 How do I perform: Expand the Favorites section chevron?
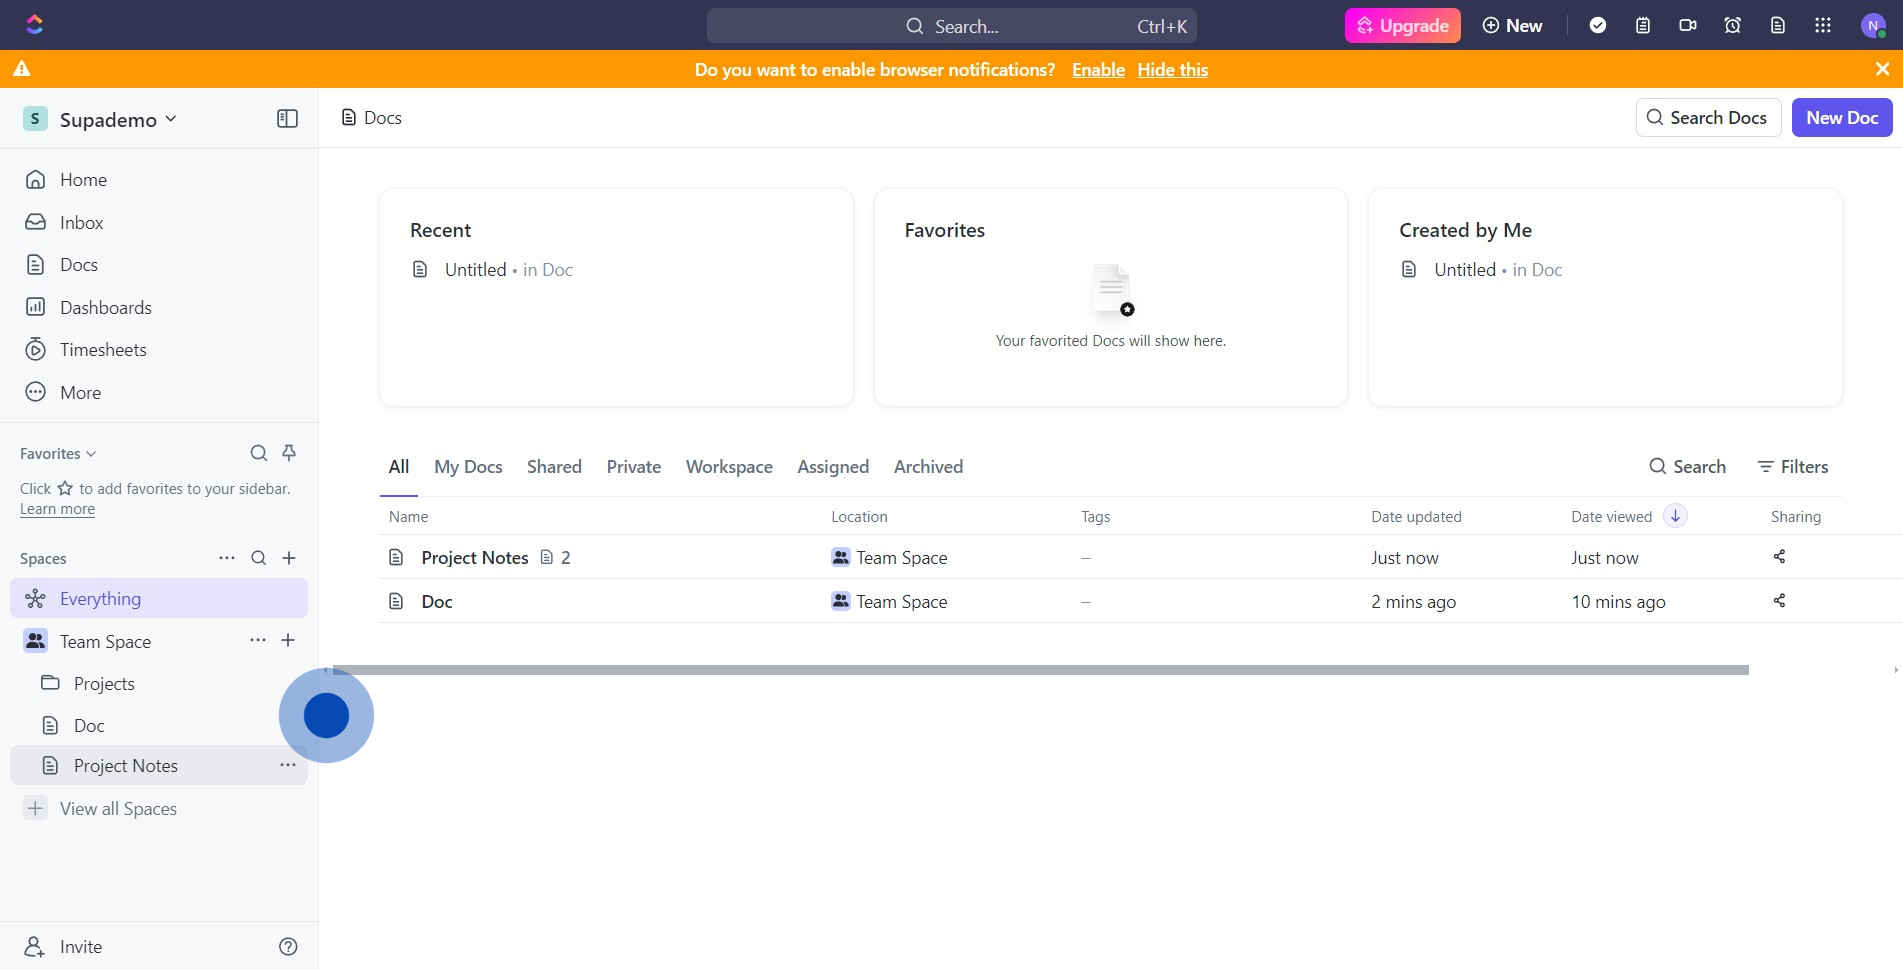click(x=91, y=454)
